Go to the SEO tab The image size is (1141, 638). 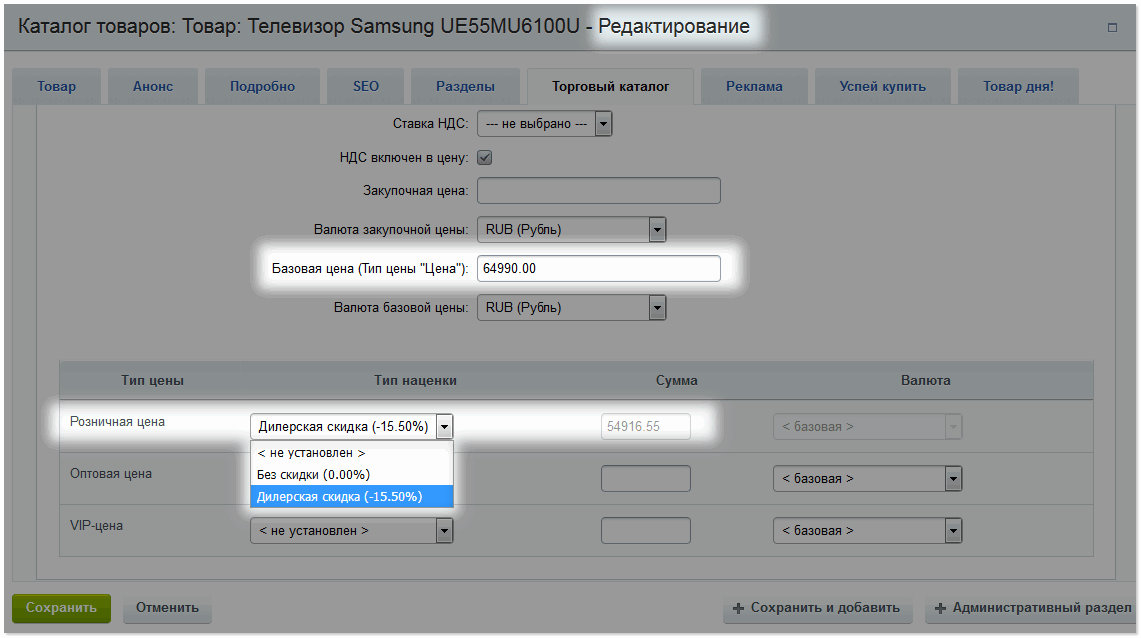coord(365,87)
